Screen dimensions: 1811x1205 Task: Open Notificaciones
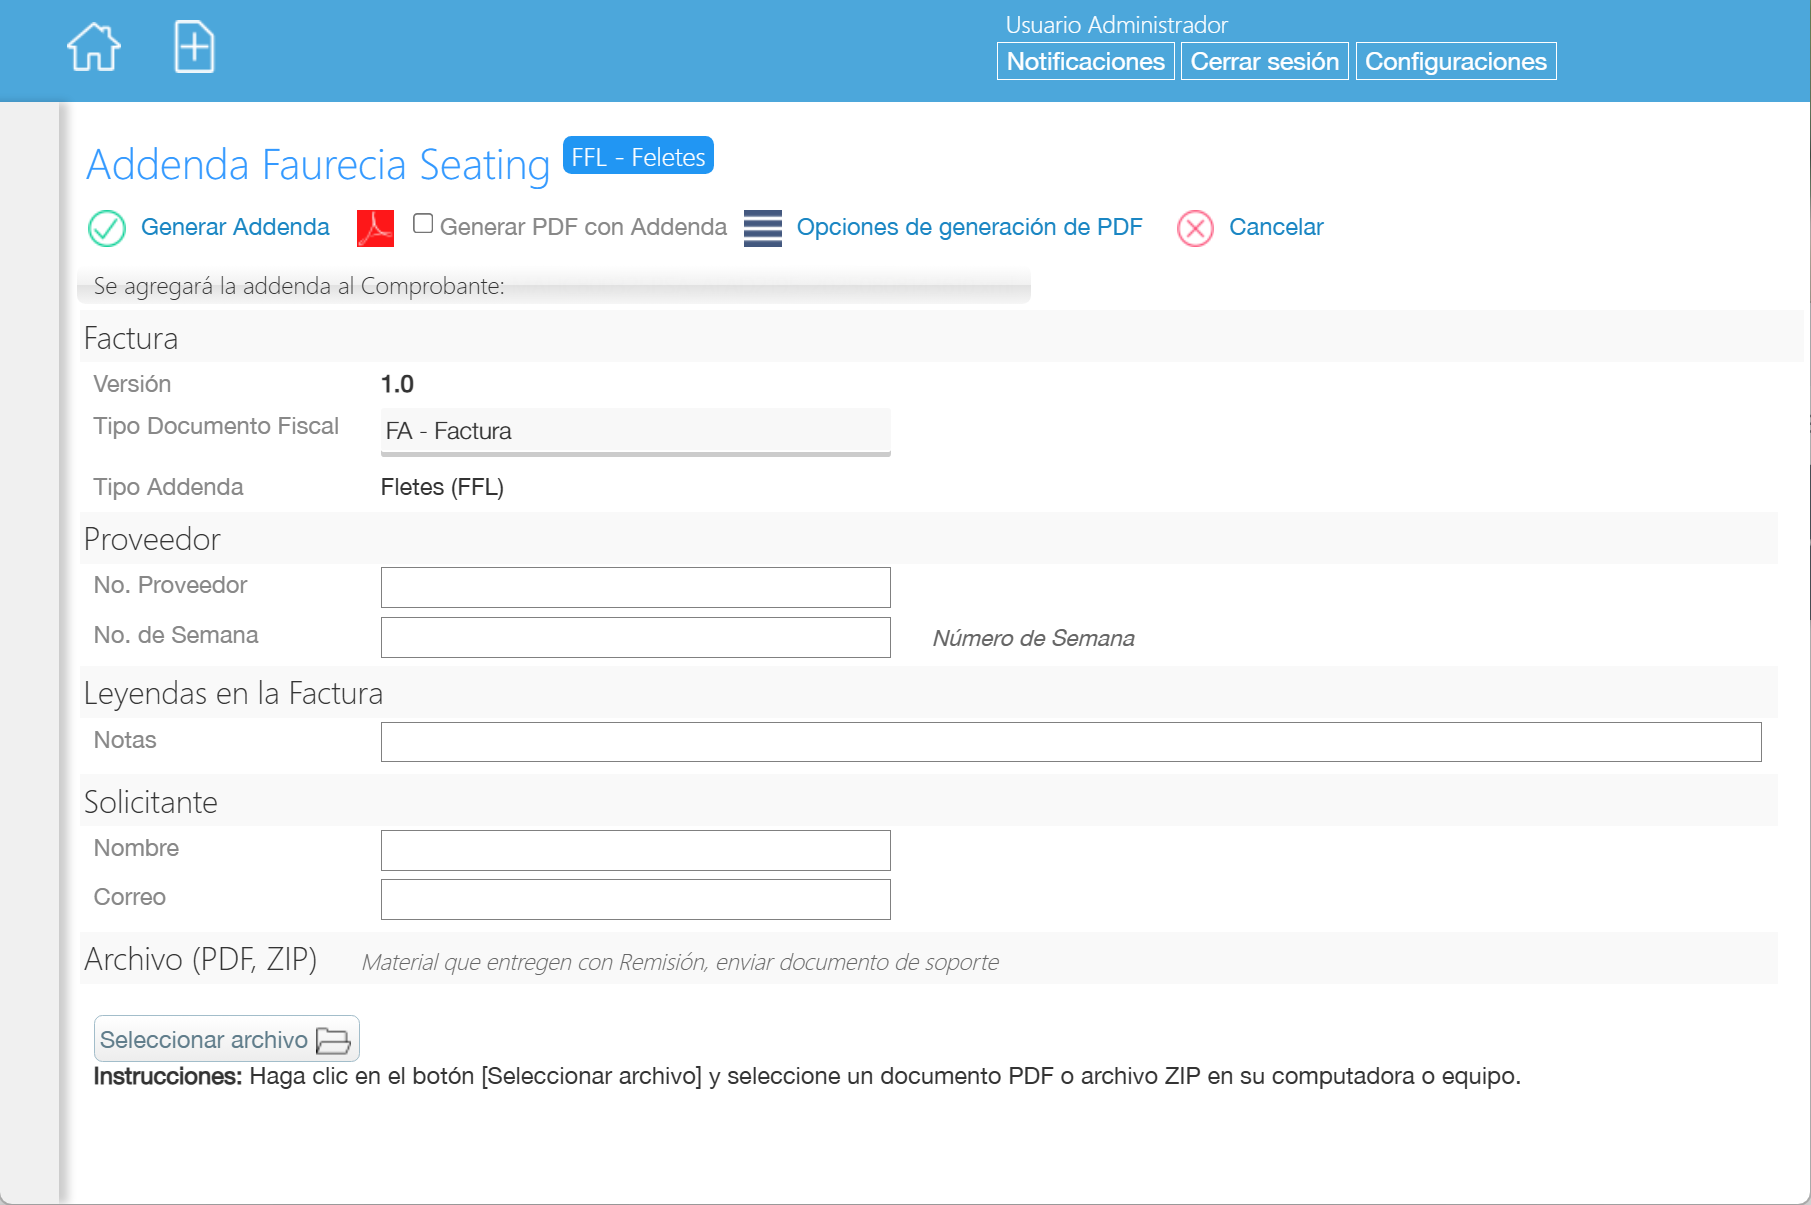(x=1086, y=61)
